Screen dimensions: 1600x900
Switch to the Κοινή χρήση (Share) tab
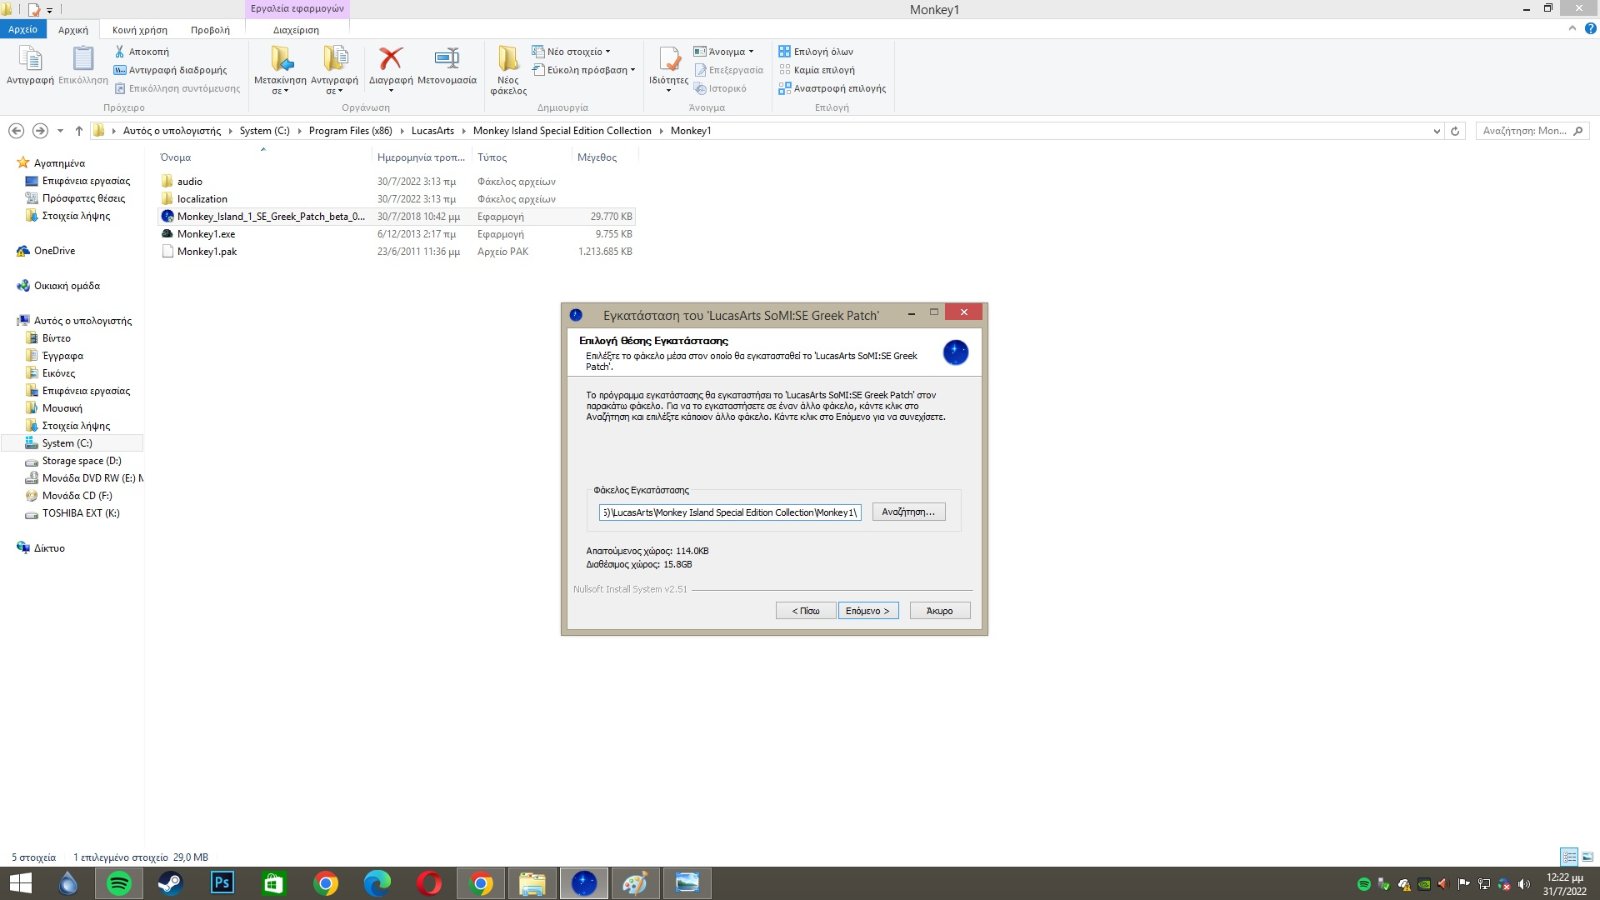click(140, 30)
